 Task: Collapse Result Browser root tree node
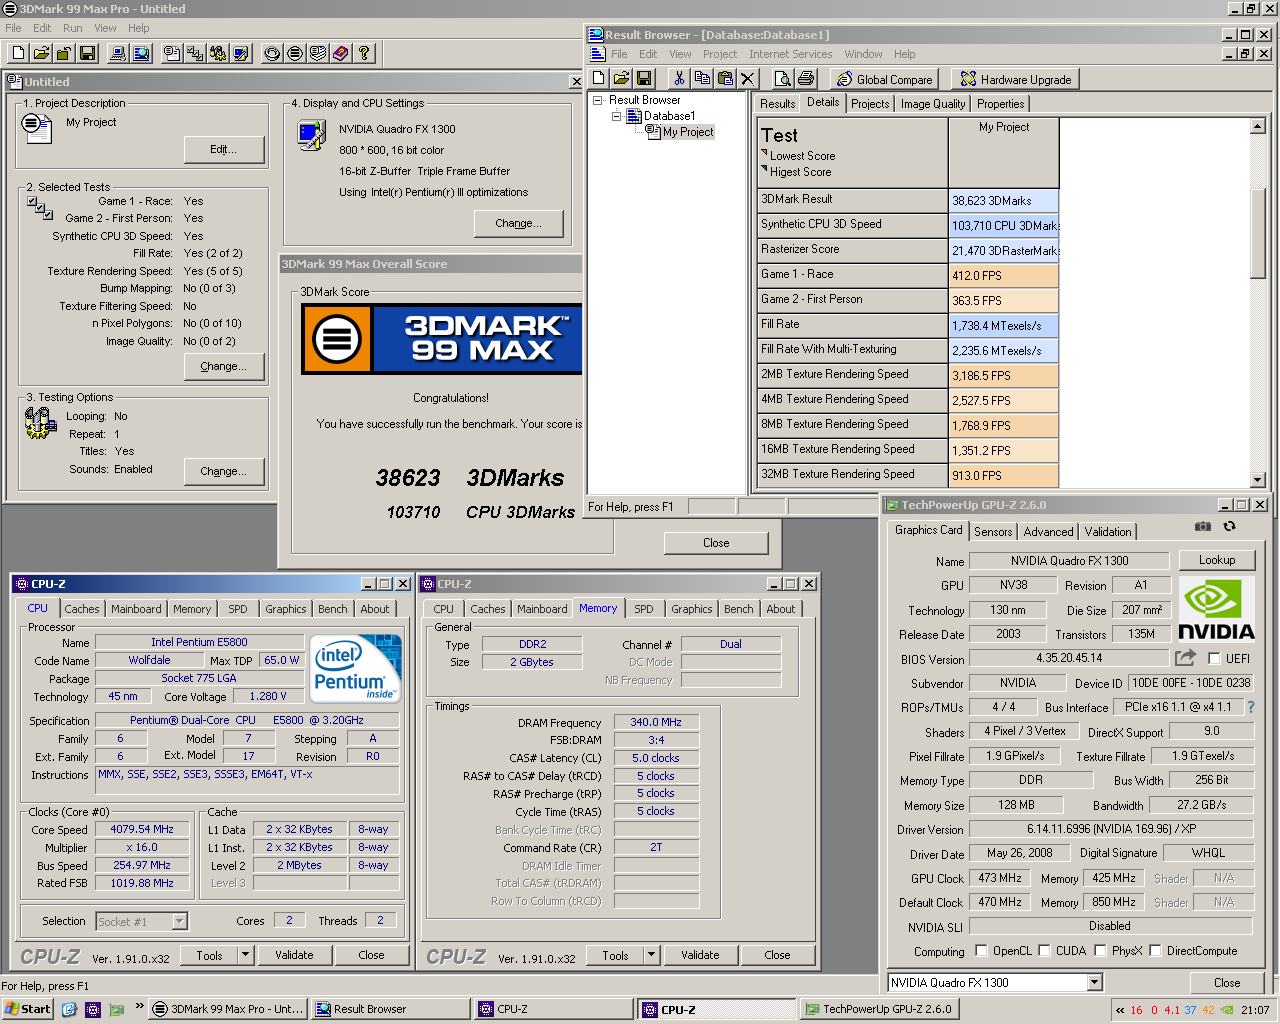pos(598,100)
